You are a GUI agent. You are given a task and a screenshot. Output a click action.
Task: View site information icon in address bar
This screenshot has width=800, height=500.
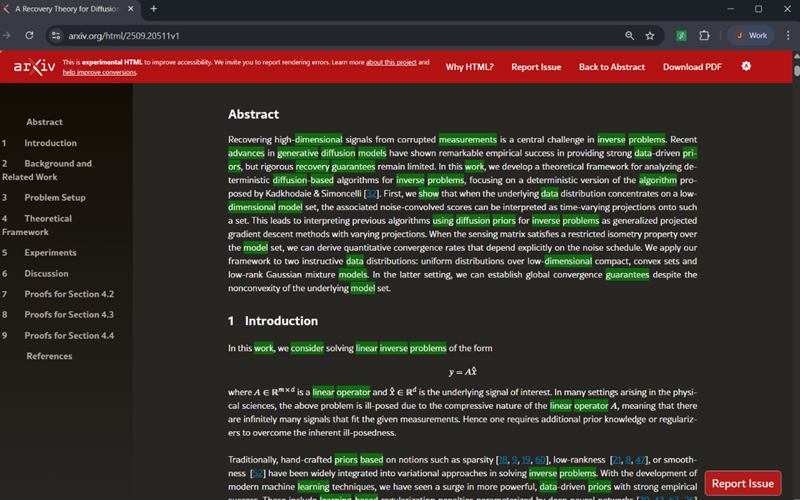56,35
